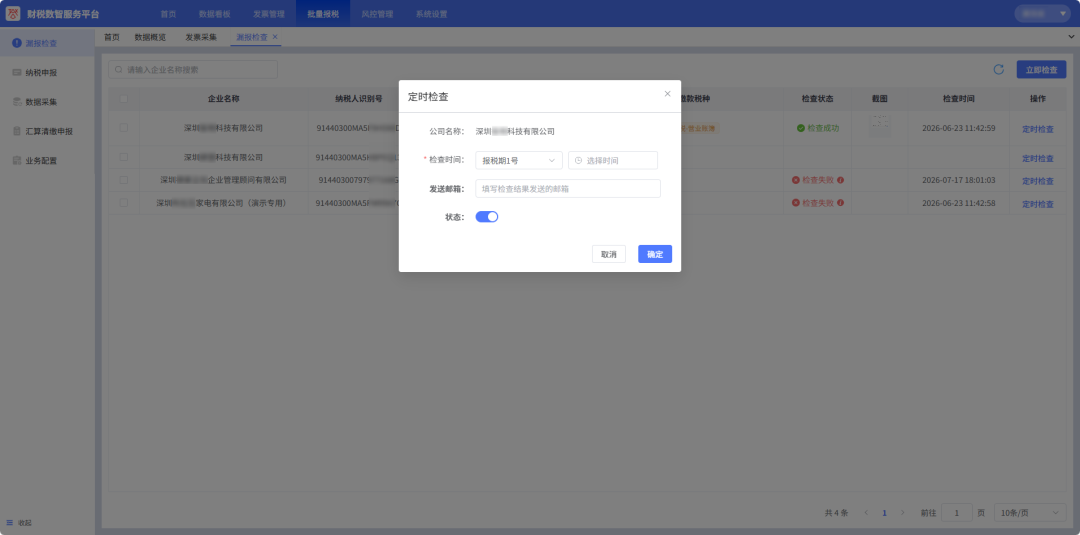Open 纳税申报 in the sidebar
The height and width of the screenshot is (535, 1080).
pos(47,72)
